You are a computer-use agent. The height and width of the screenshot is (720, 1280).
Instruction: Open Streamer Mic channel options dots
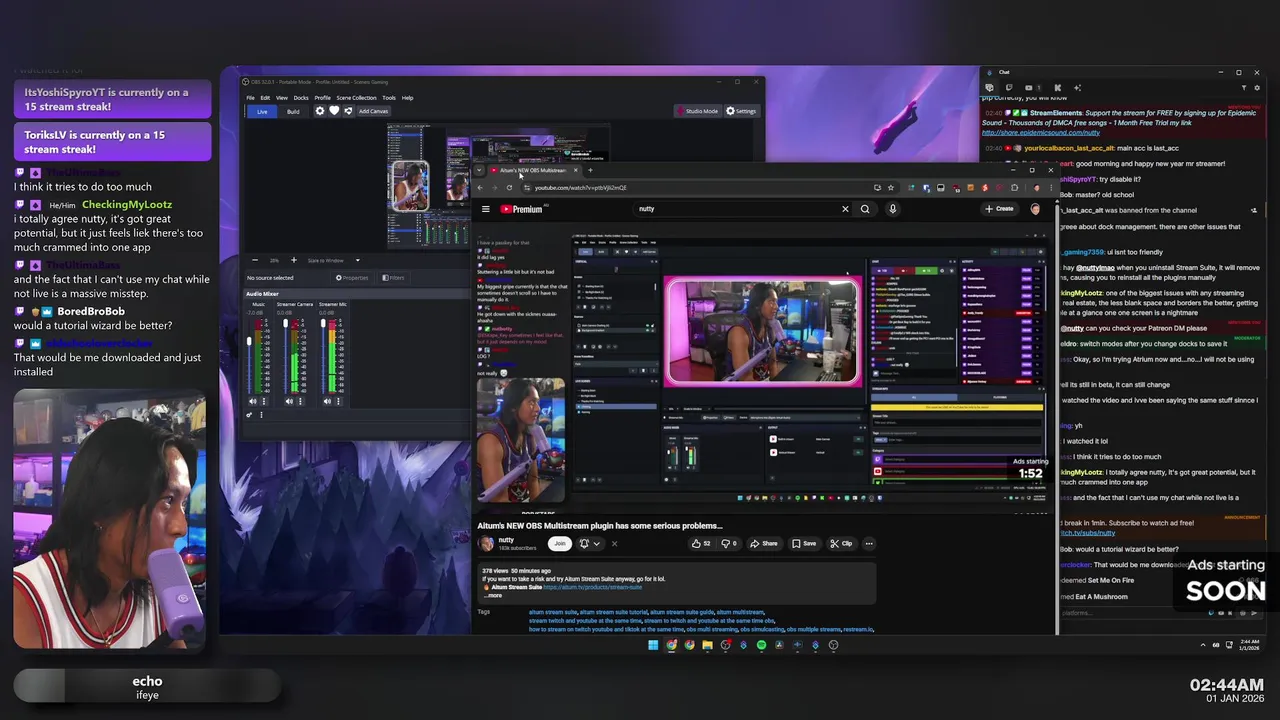[338, 401]
